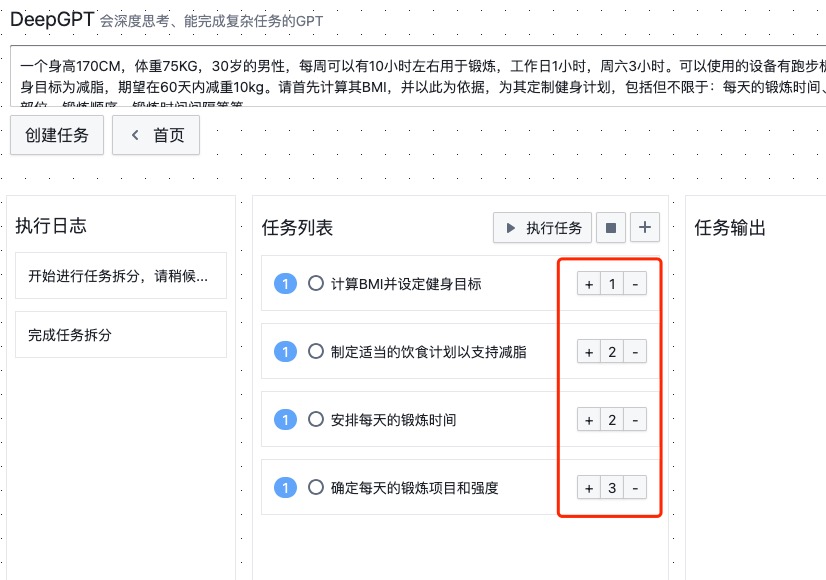826x580 pixels.
Task: Start execution with the 执行任务 button
Action: (x=542, y=228)
